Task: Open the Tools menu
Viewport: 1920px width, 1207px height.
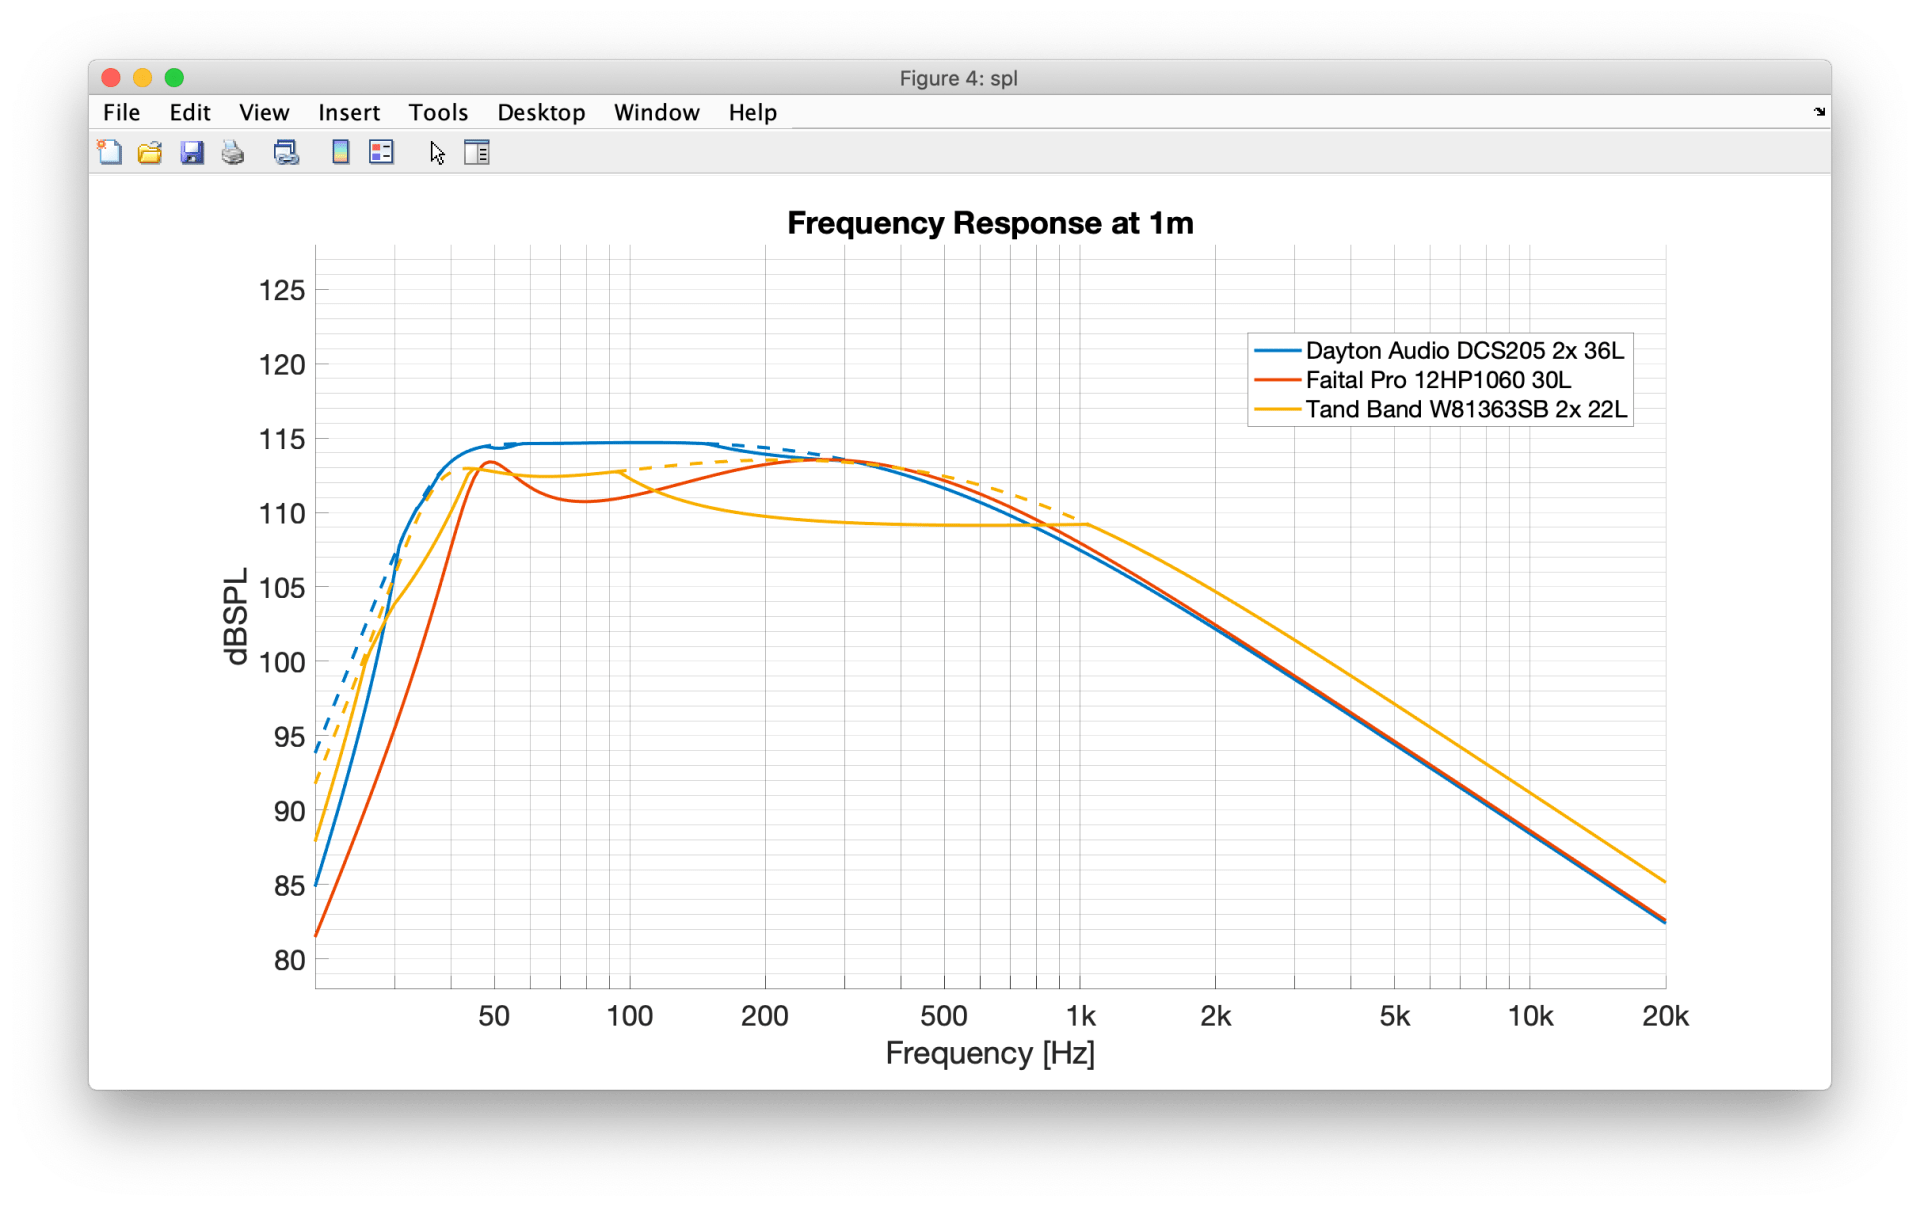Action: pos(438,112)
